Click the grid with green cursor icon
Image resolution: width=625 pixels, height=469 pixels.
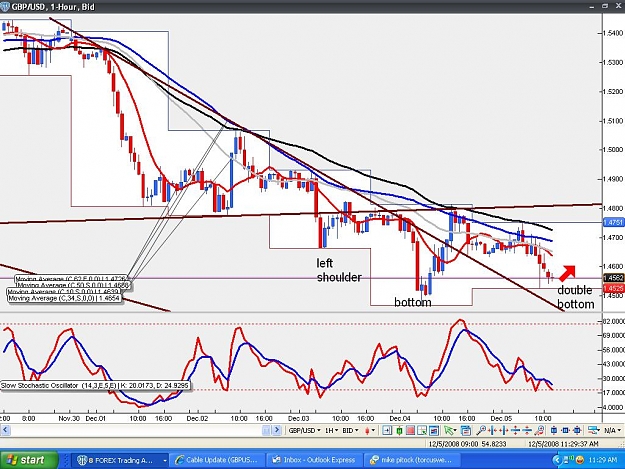[x=422, y=430]
